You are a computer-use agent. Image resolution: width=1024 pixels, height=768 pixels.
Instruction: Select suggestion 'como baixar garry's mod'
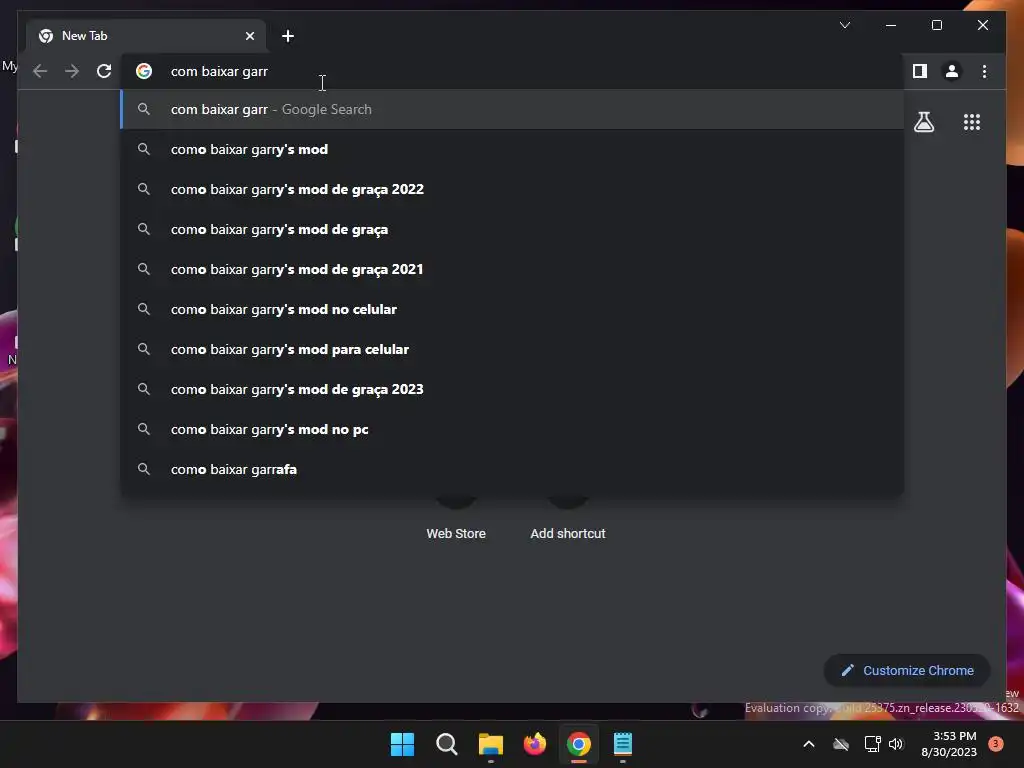(x=513, y=150)
